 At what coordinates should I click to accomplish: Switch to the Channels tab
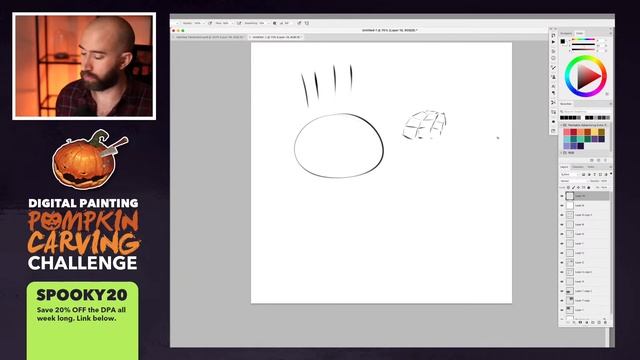tap(578, 167)
